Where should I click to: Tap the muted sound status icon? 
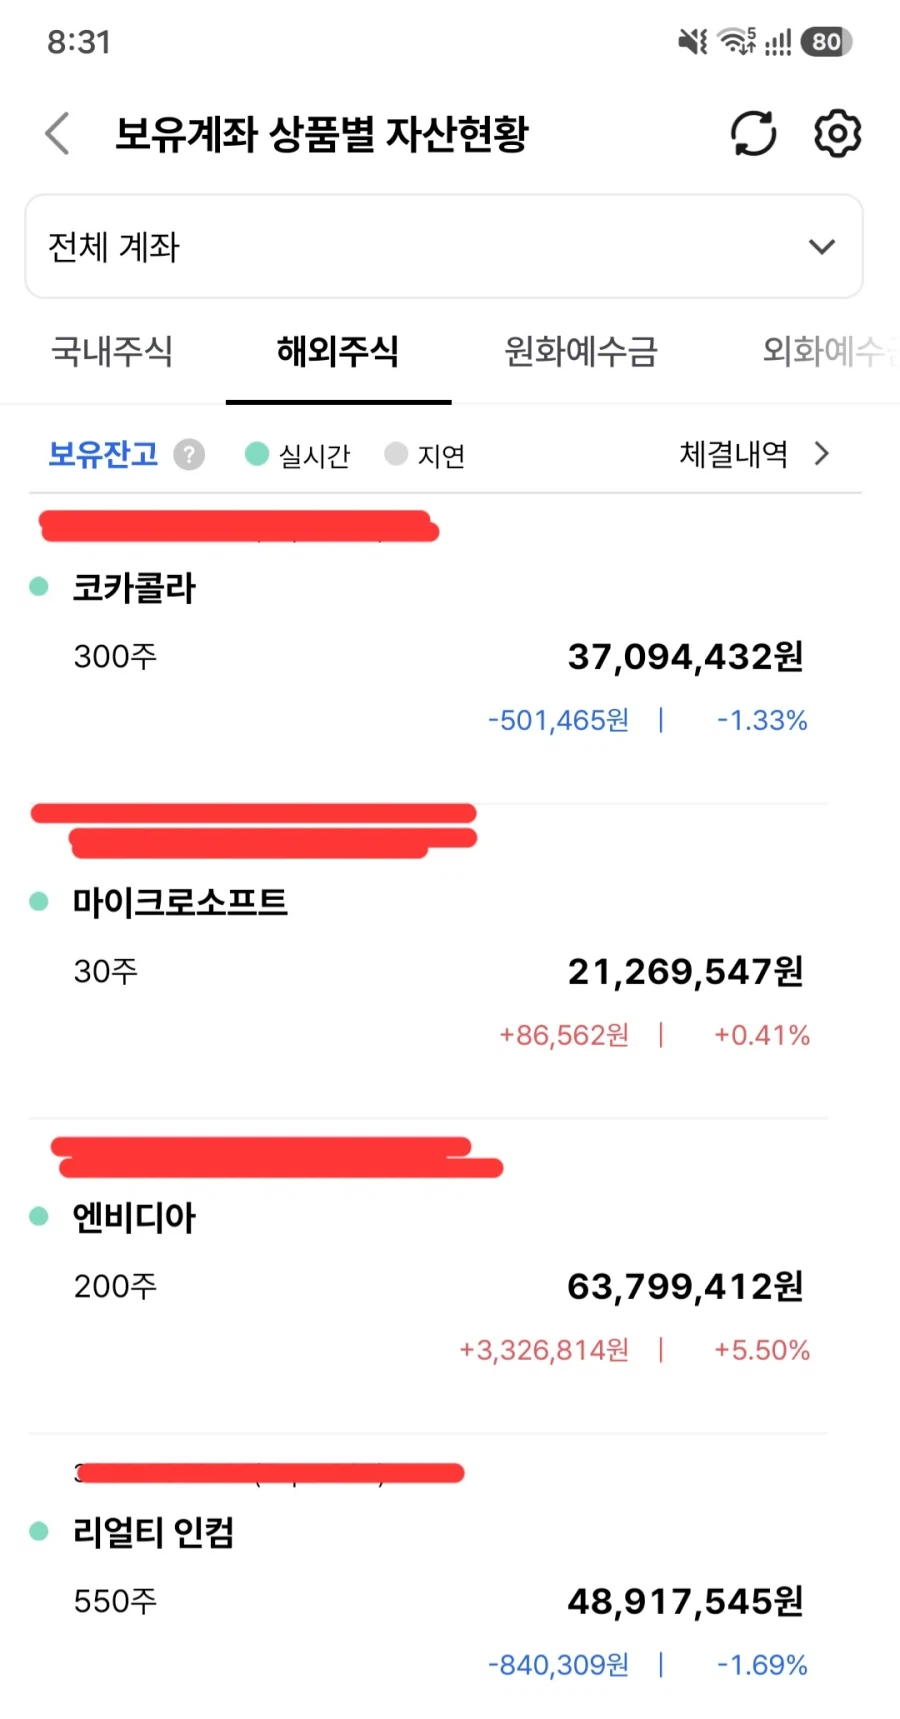coord(693,42)
